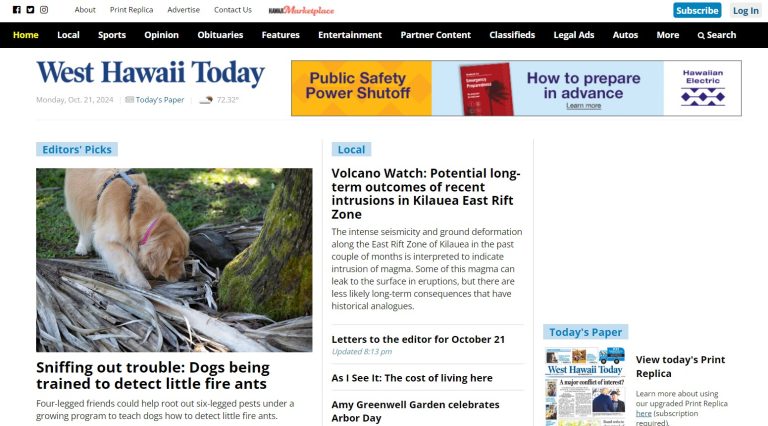Open the Print Replica top link
Viewport: 768px width, 426px height.
click(x=131, y=10)
